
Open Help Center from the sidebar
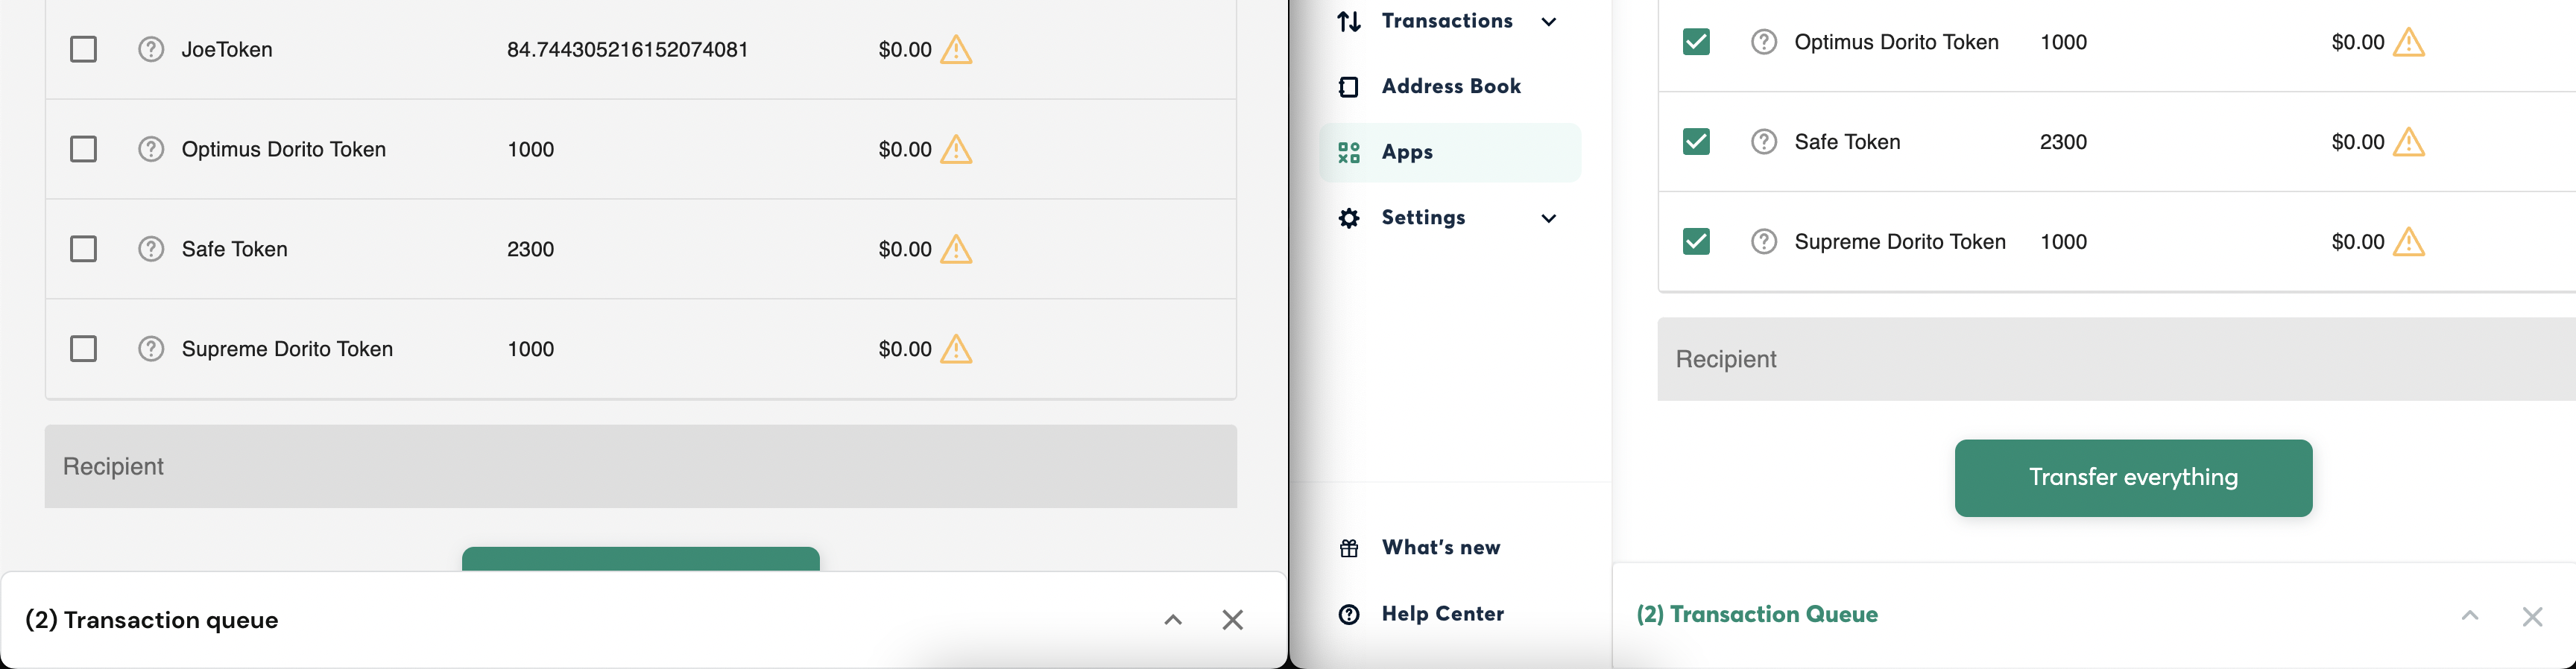pos(1442,613)
